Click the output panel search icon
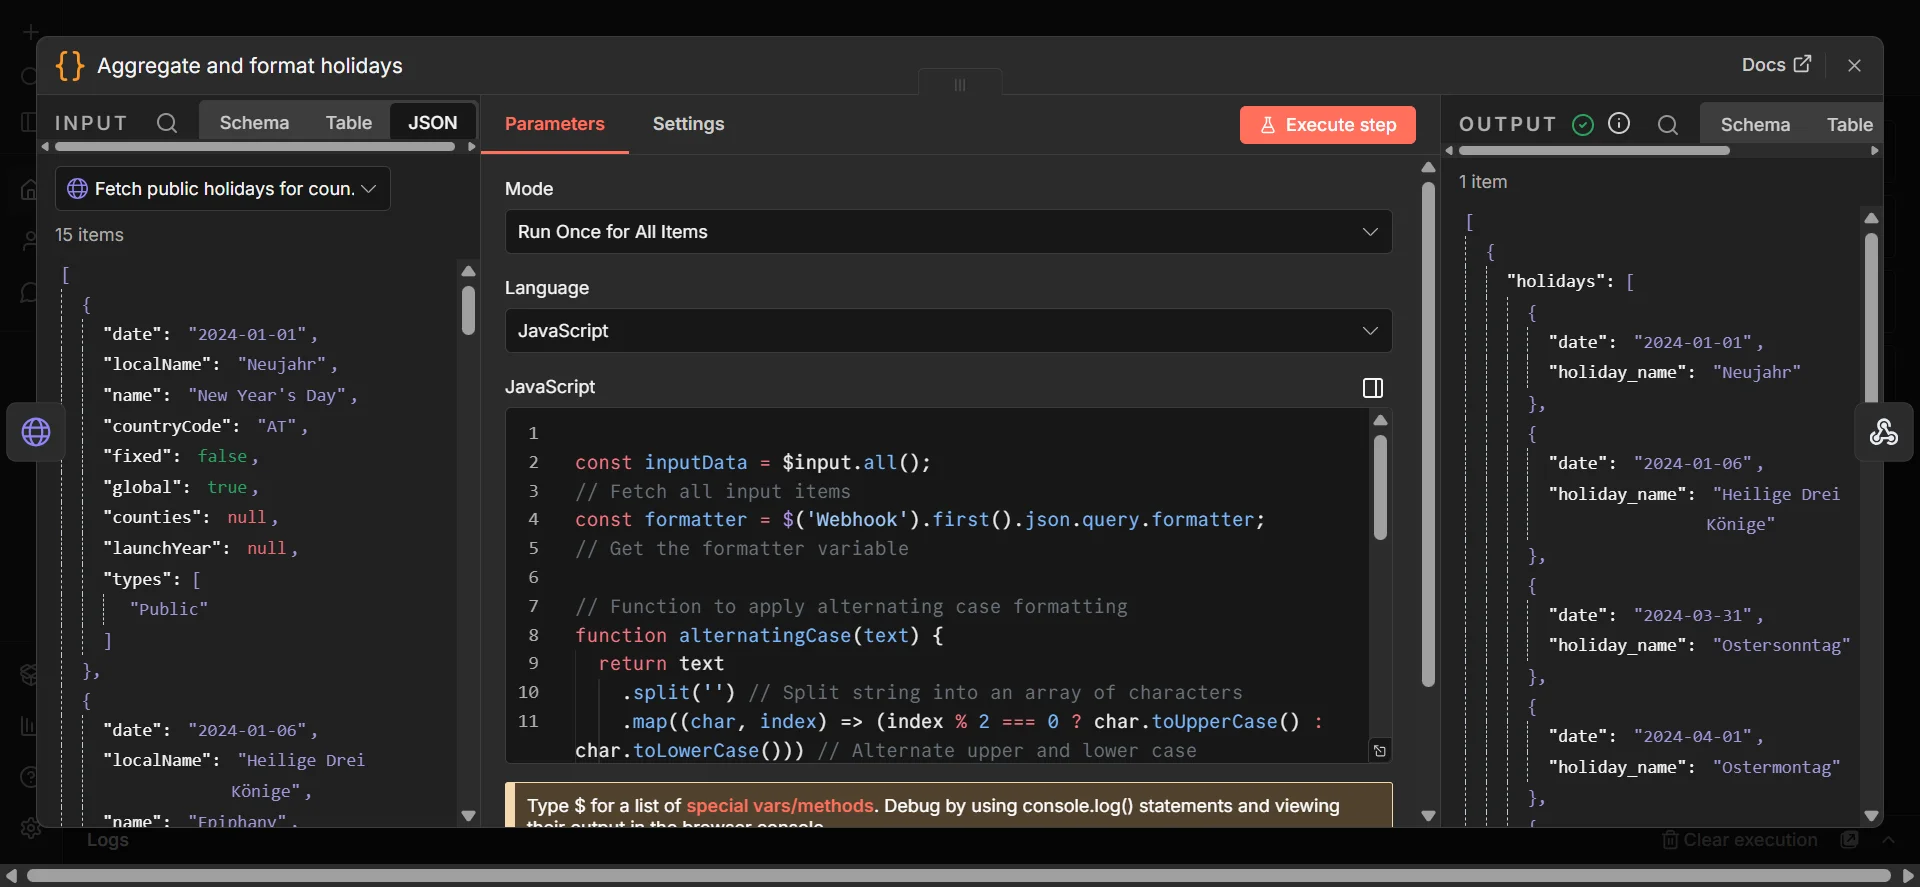 pyautogui.click(x=1668, y=125)
